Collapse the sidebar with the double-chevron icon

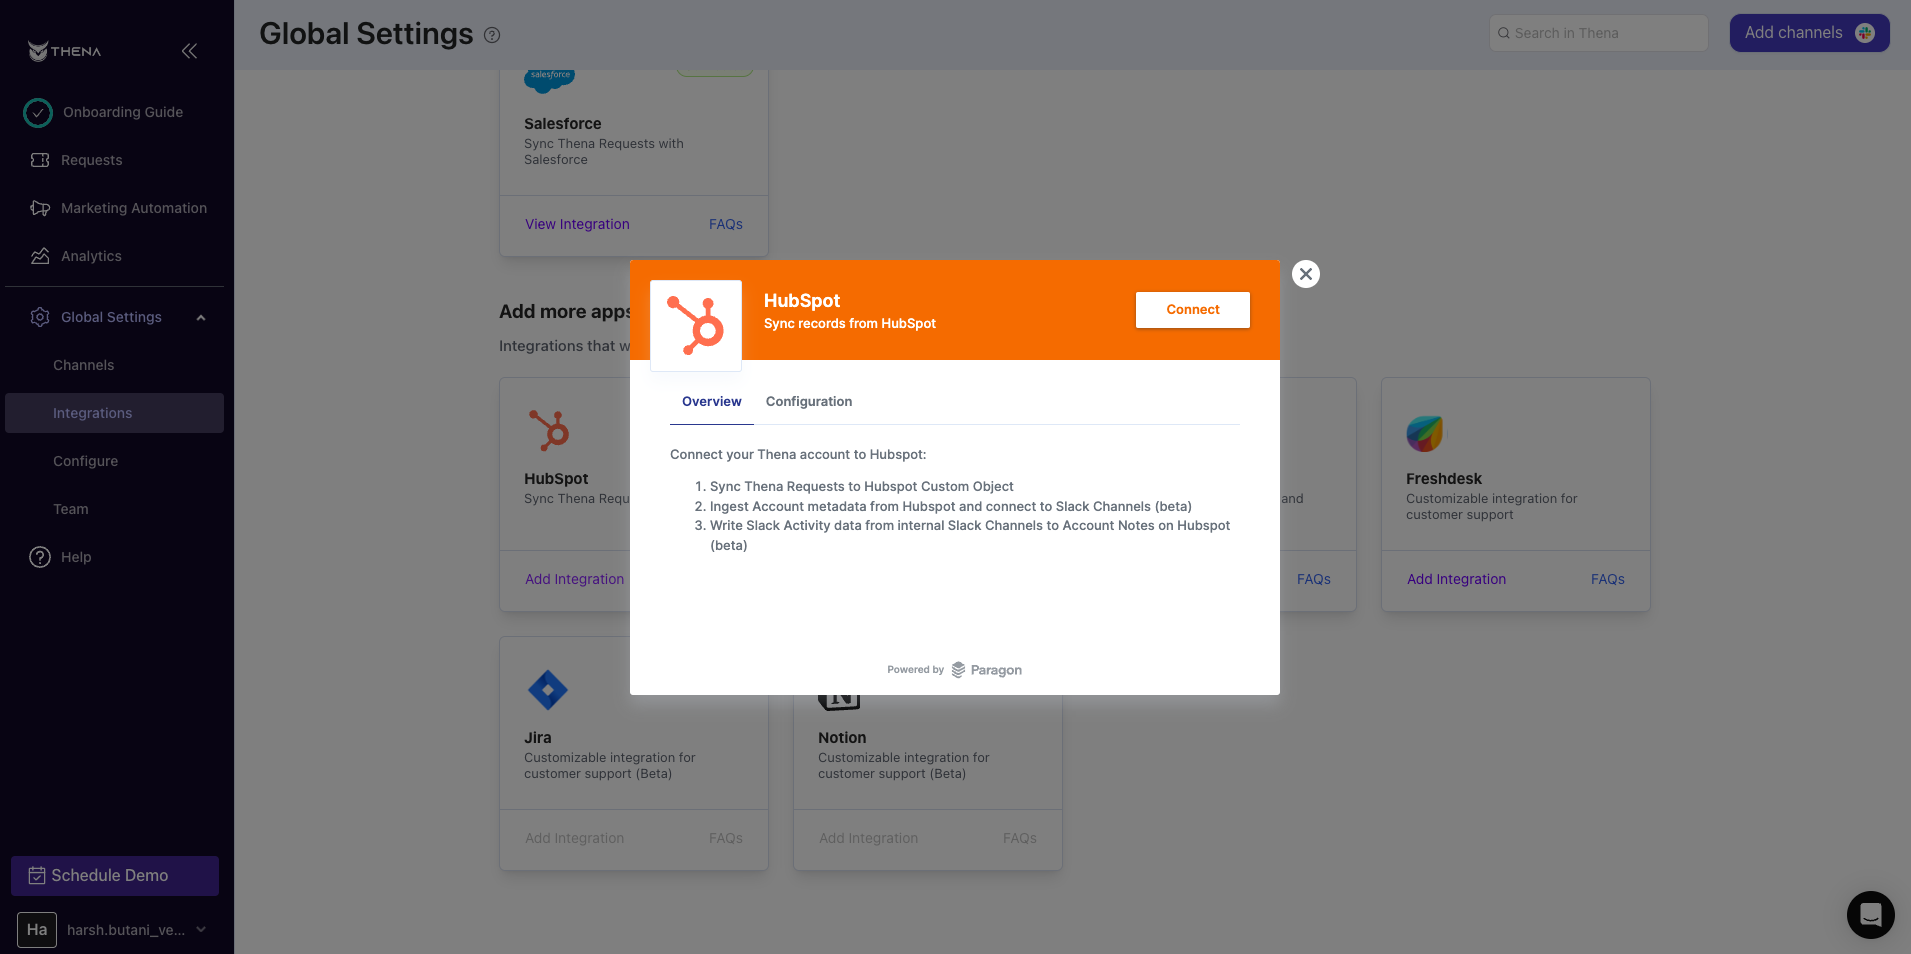tap(189, 51)
